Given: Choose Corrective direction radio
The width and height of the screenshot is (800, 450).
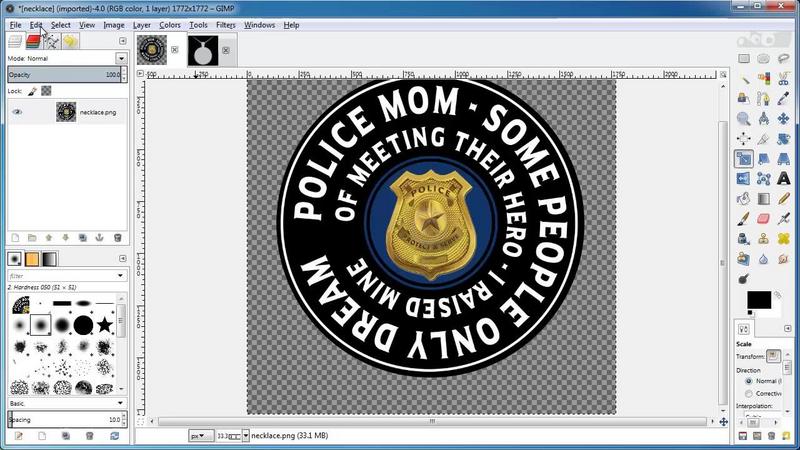Looking at the screenshot, I should click(x=749, y=393).
